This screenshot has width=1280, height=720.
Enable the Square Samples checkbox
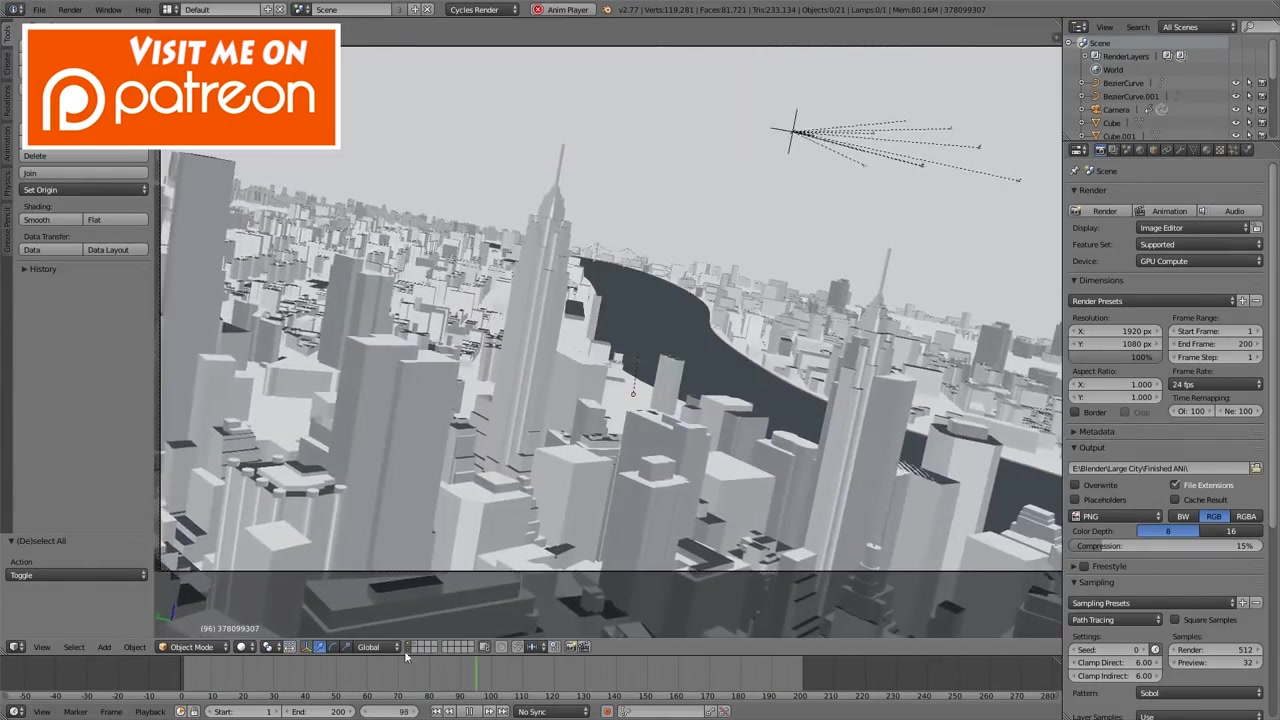1175,620
